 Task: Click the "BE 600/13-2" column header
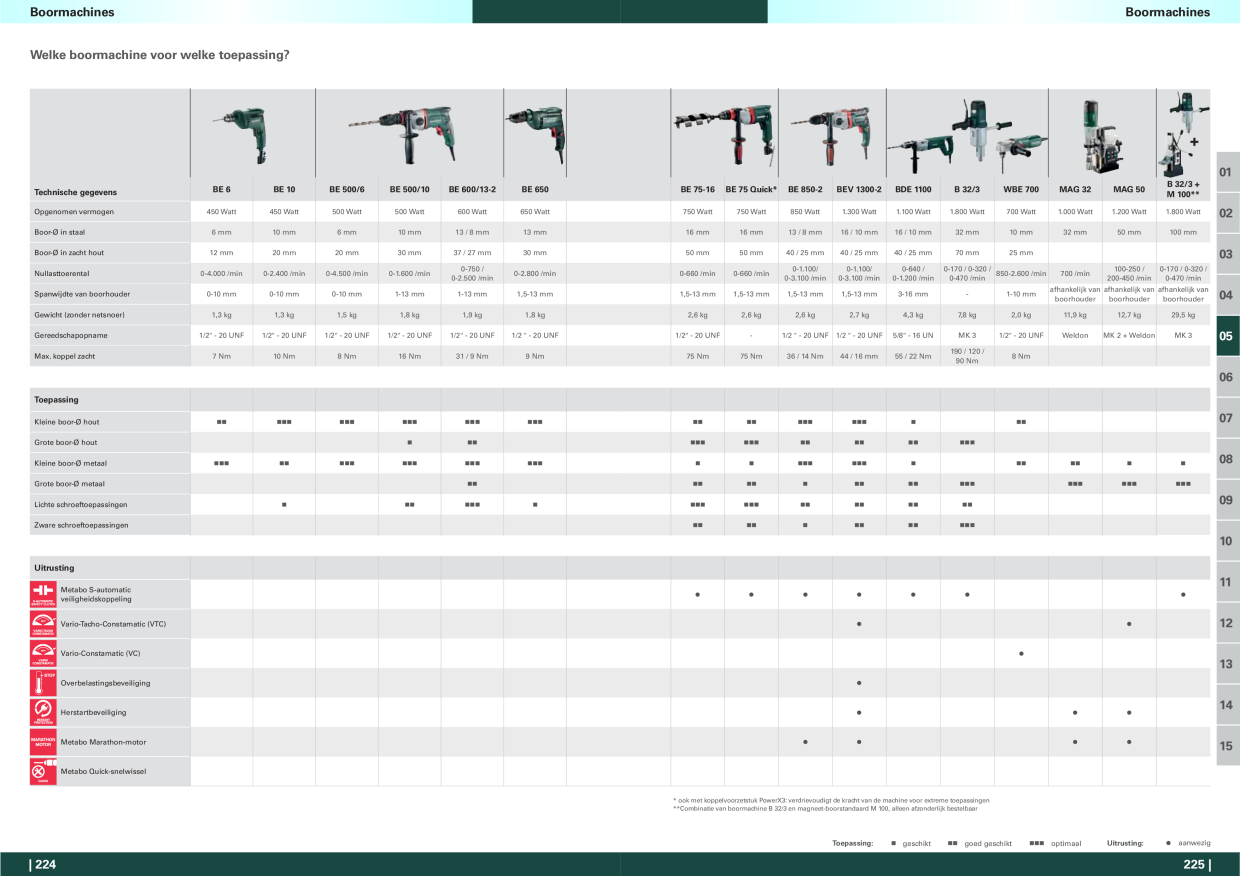[x=471, y=189]
